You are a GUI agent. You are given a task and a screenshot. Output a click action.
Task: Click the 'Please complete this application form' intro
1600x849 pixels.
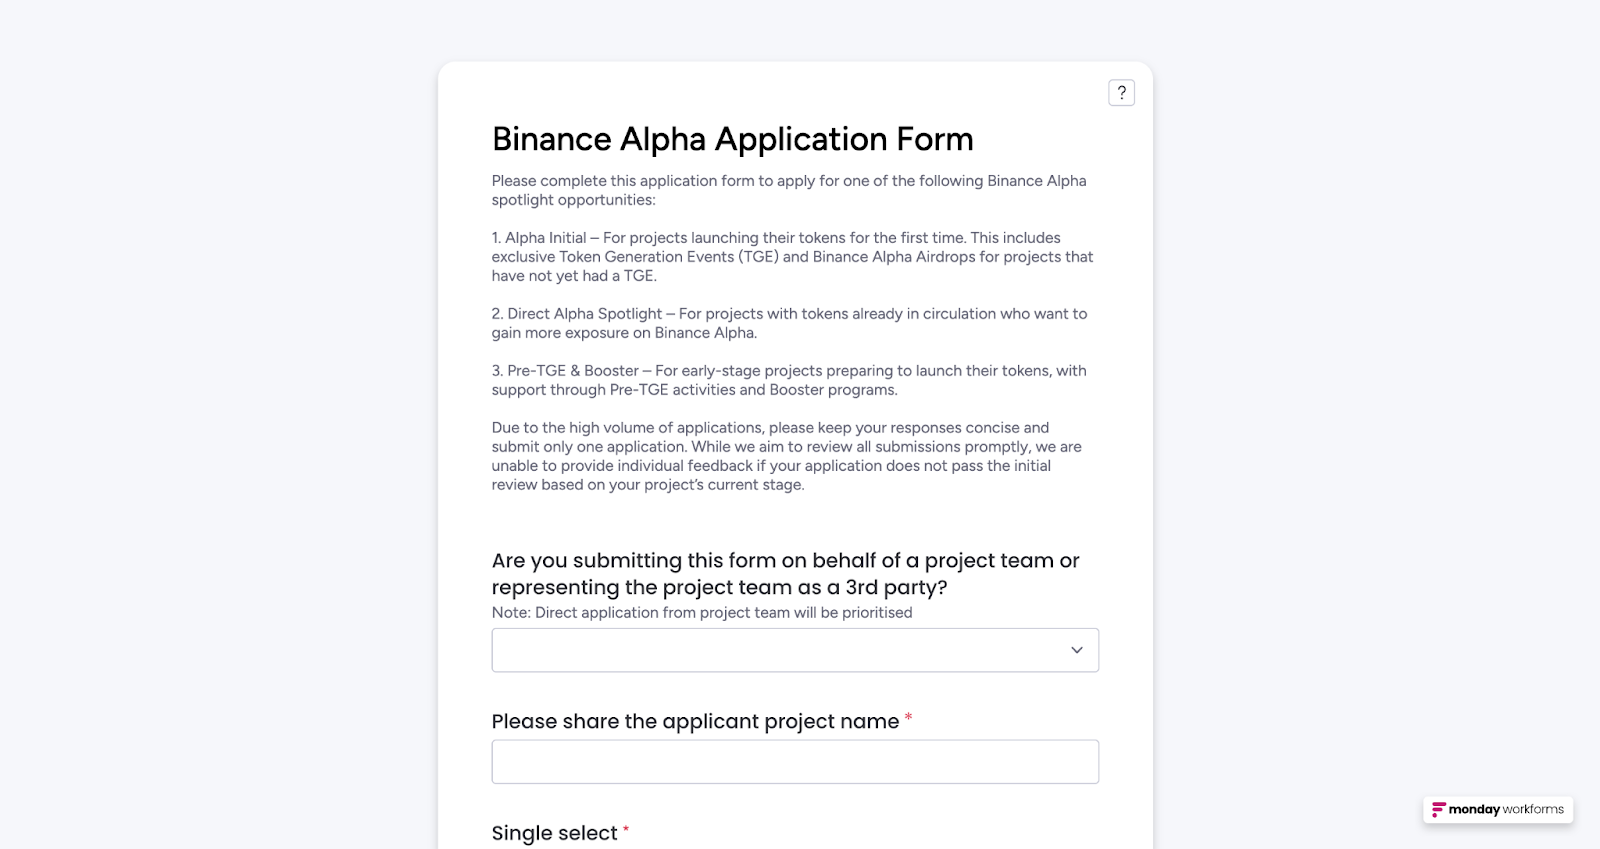pos(789,190)
